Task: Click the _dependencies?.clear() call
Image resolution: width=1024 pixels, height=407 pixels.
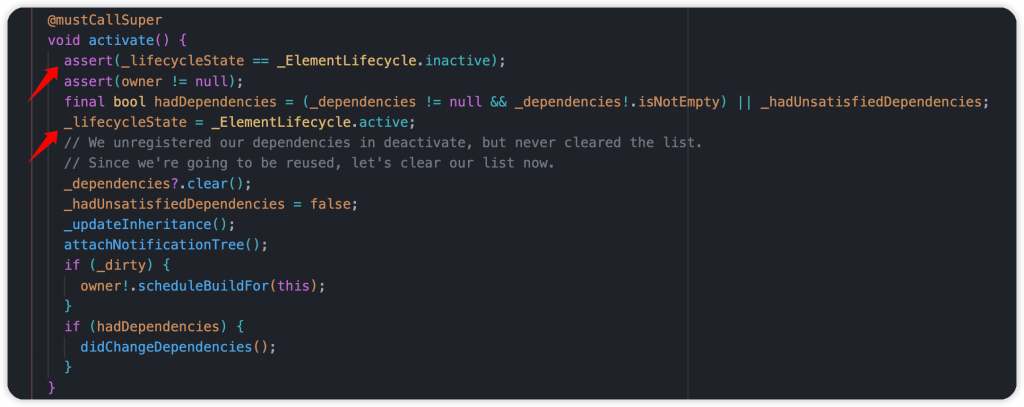Action: (157, 184)
